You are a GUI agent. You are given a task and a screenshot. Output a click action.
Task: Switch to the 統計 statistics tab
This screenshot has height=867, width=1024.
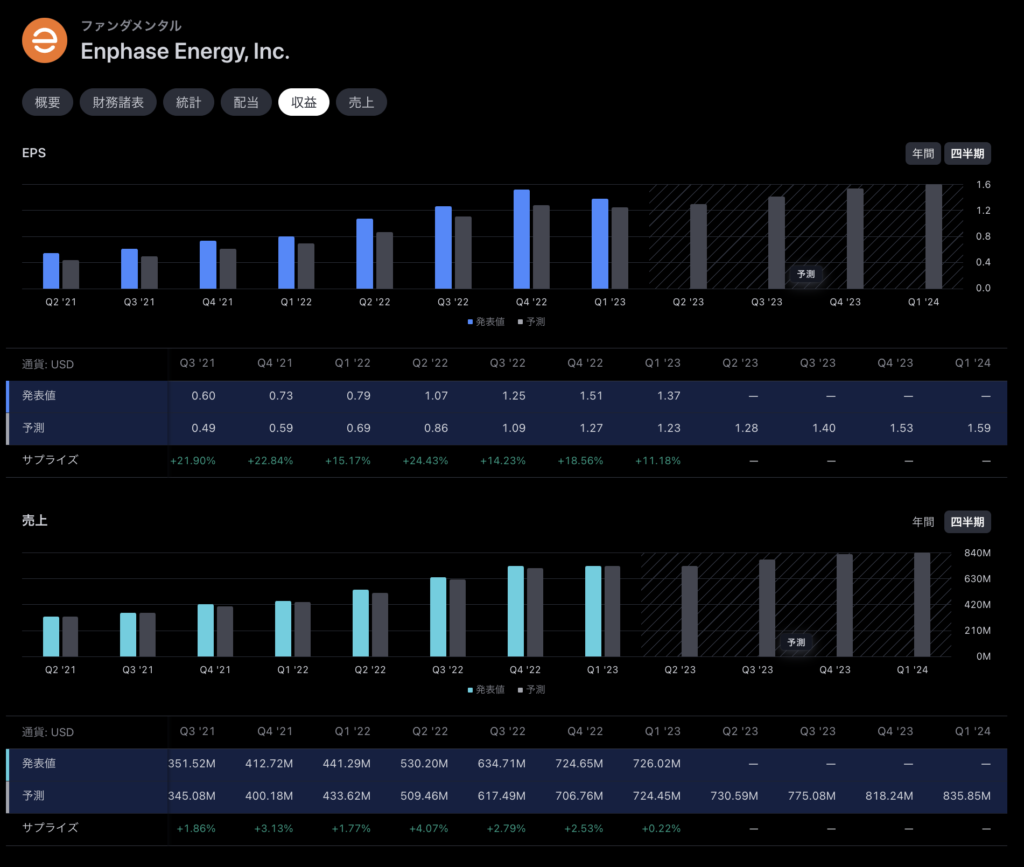[188, 102]
